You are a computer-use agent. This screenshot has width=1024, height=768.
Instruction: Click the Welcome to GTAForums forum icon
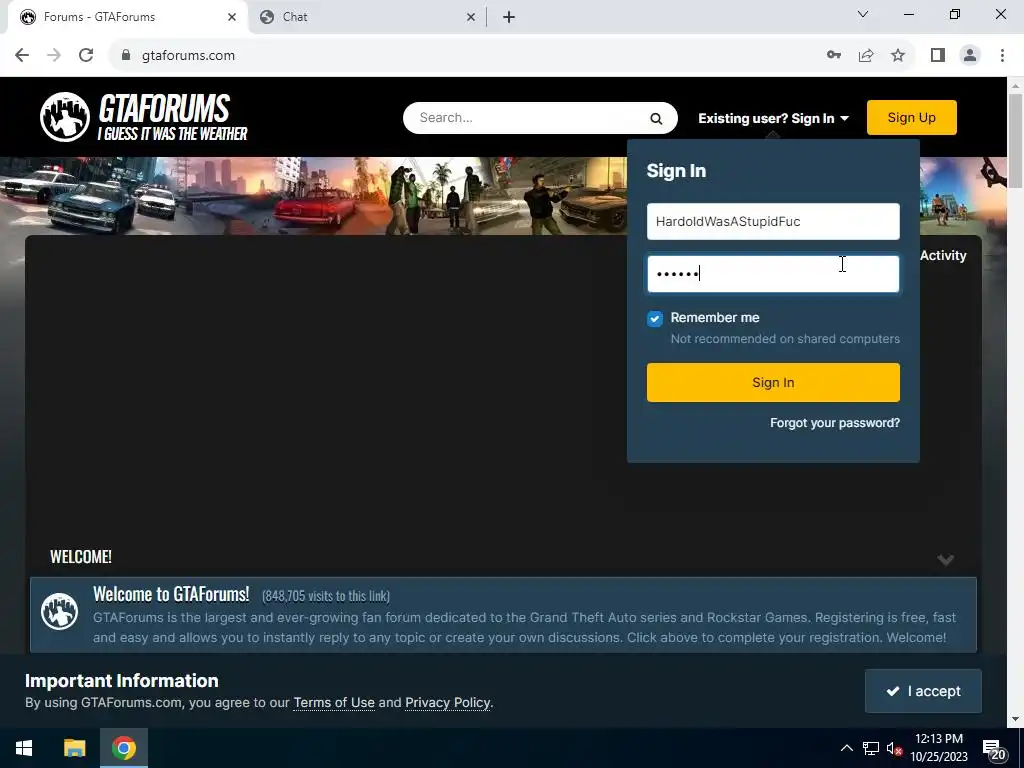pos(59,611)
